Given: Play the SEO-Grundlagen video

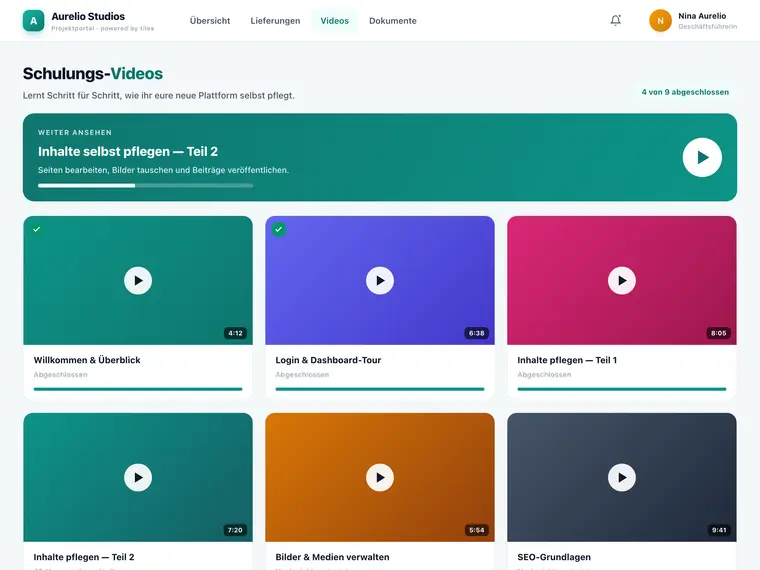Looking at the screenshot, I should [622, 477].
